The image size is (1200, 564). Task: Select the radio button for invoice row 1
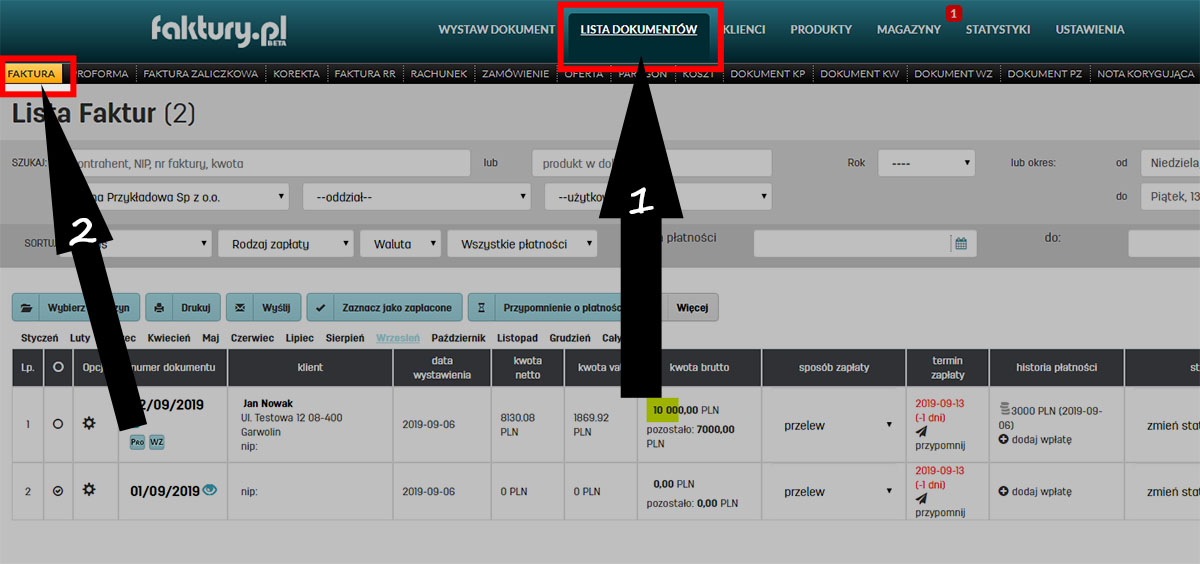click(x=58, y=424)
